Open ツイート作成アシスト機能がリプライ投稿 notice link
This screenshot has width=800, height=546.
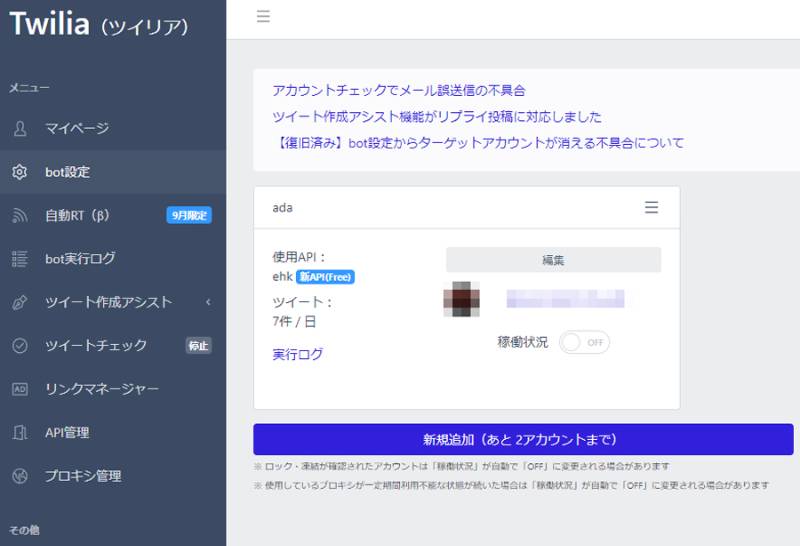pos(437,116)
